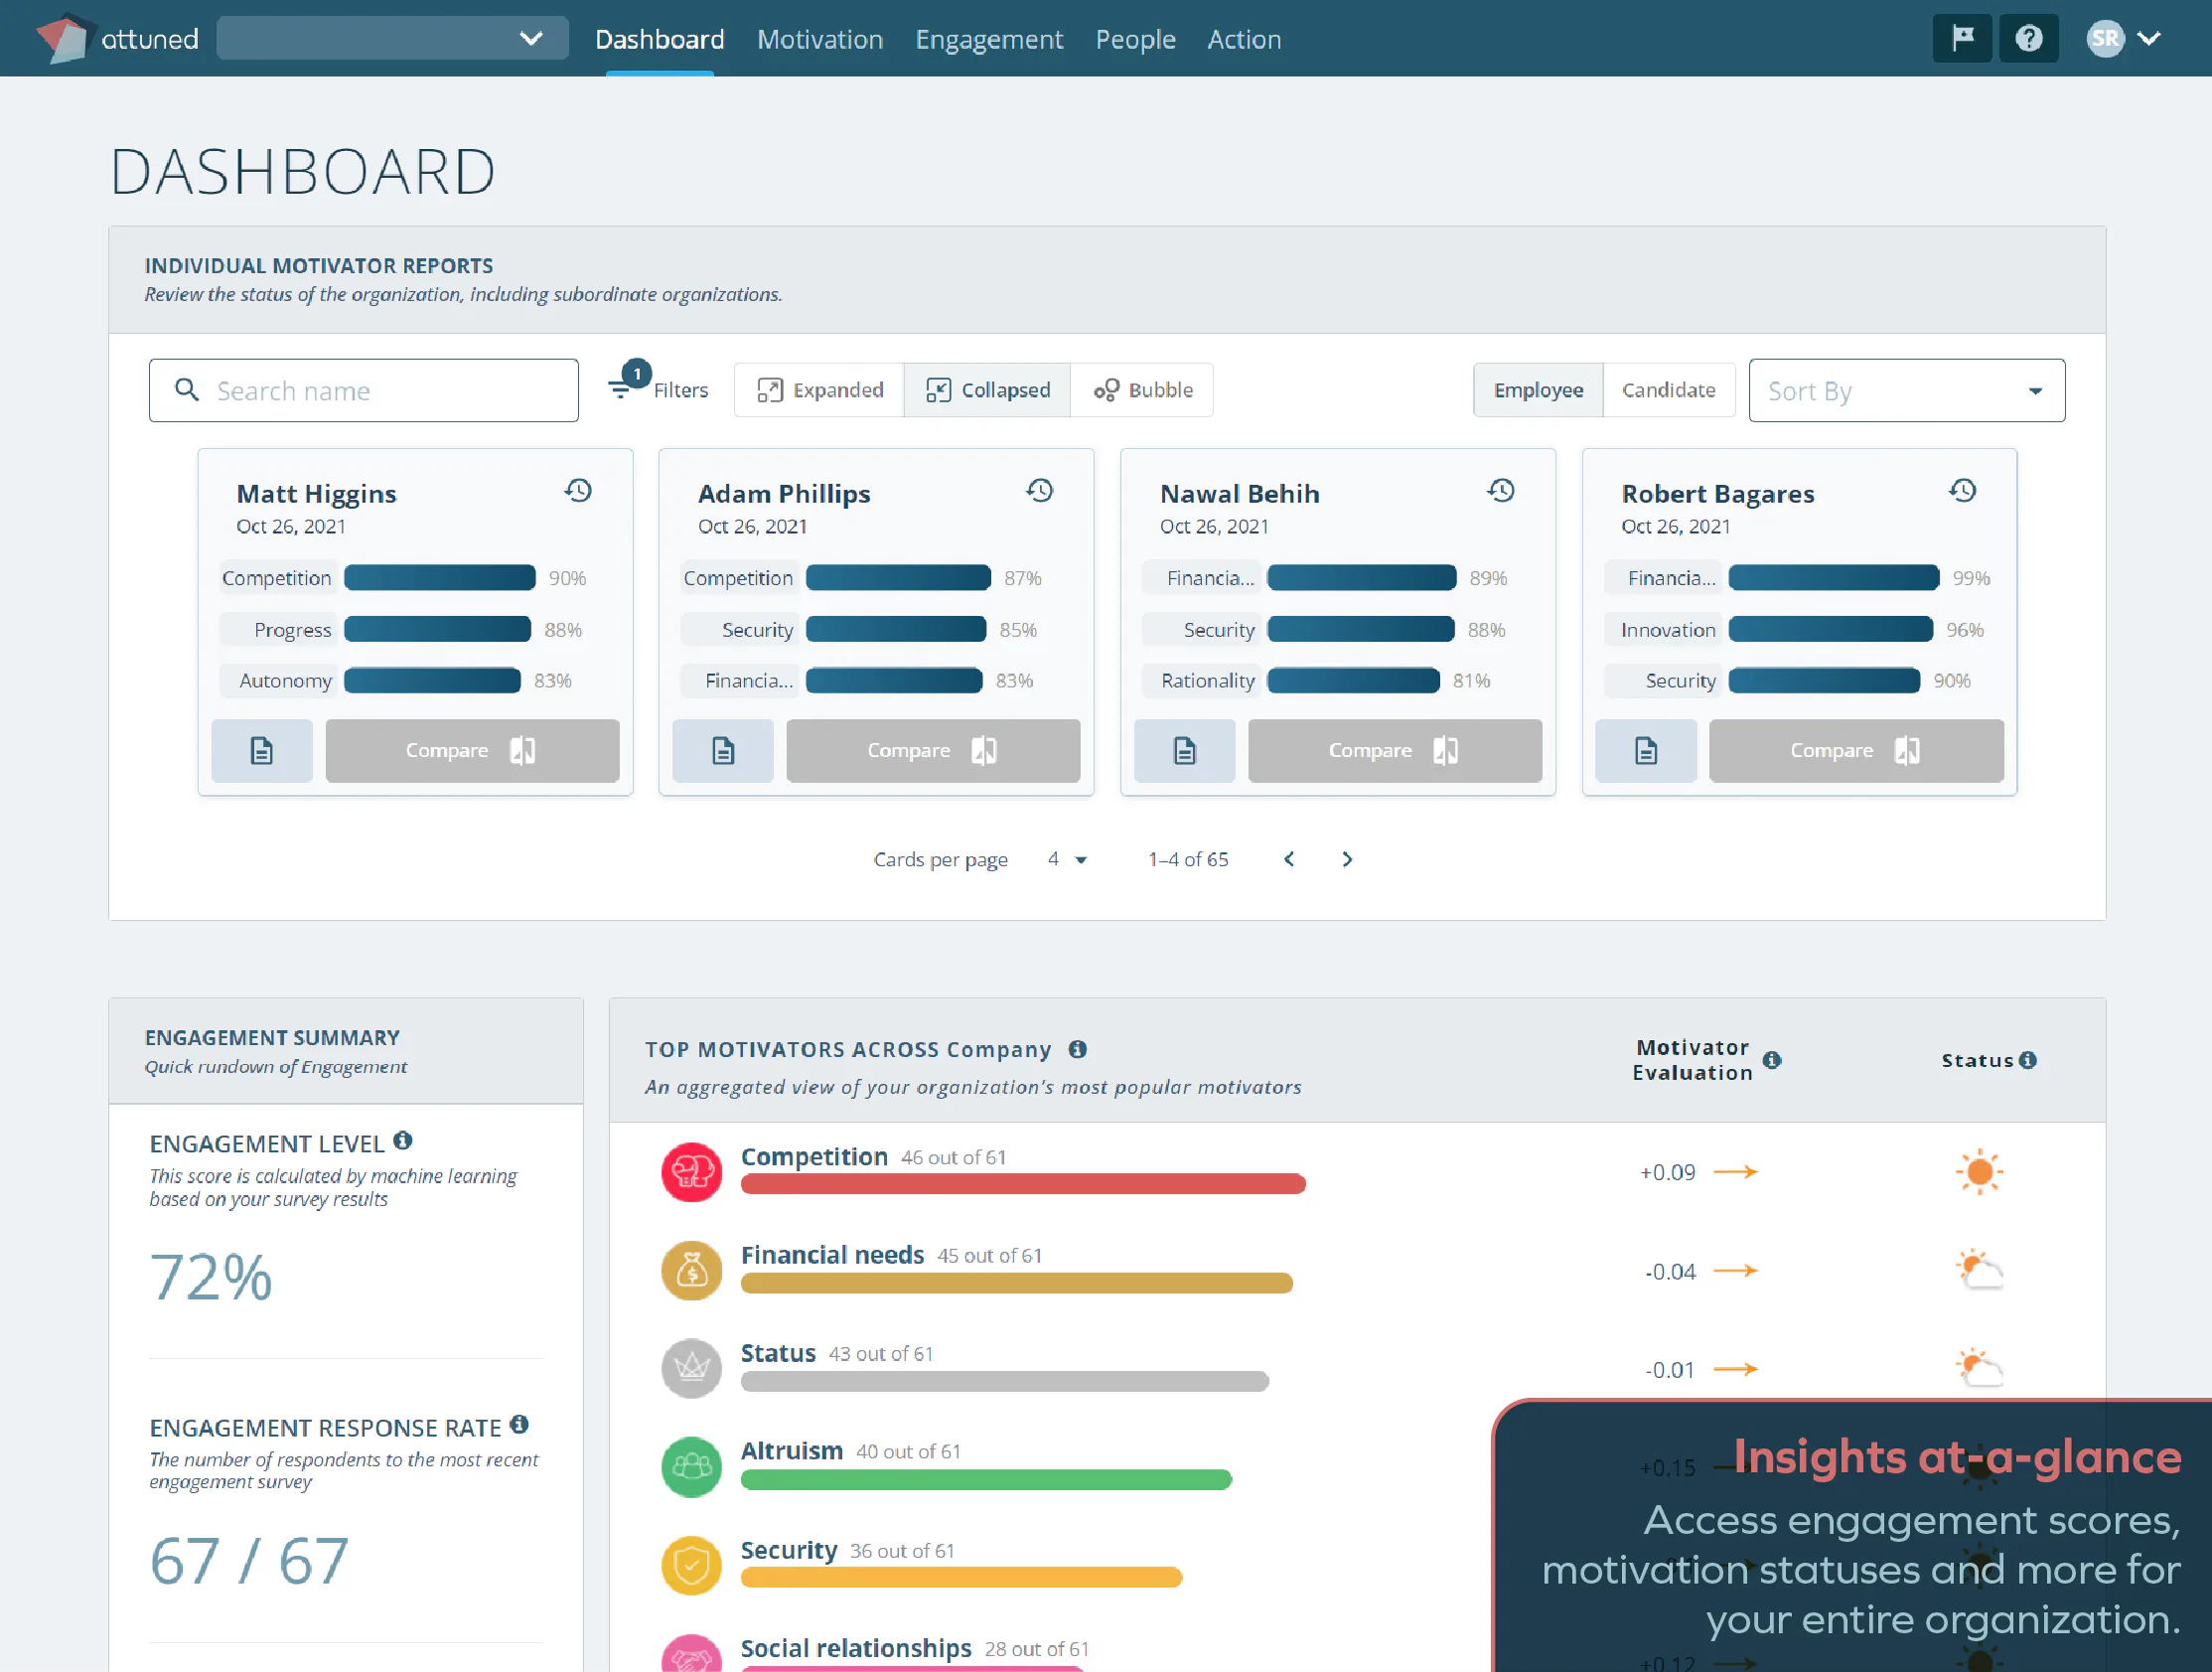
Task: Open the People tab
Action: pyautogui.click(x=1135, y=39)
